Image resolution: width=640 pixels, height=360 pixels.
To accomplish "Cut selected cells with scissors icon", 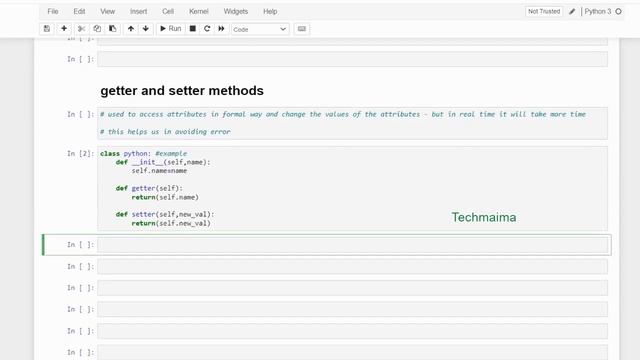I will tap(81, 29).
